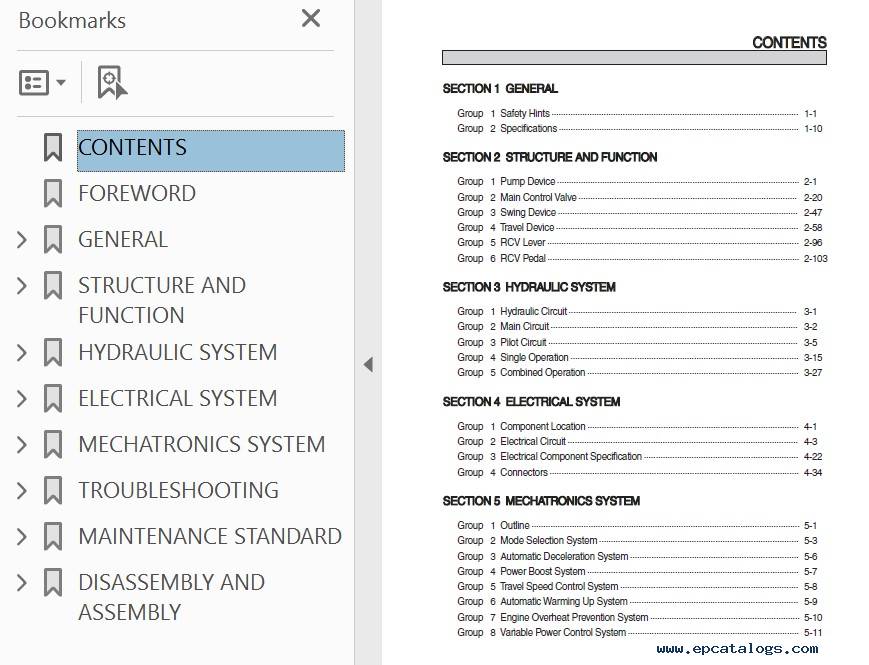Go to the GENERAL bookmark
The width and height of the screenshot is (869, 665).
[x=123, y=239]
